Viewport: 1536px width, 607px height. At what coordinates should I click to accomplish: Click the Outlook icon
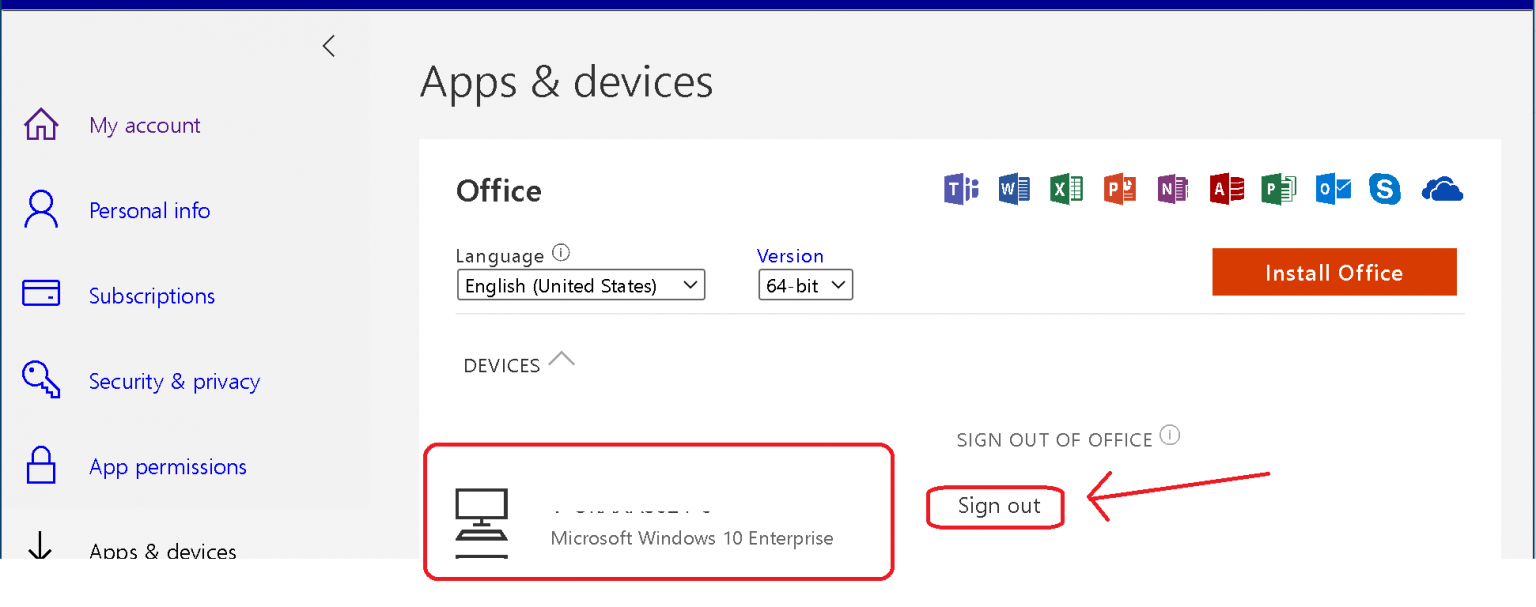coord(1332,189)
